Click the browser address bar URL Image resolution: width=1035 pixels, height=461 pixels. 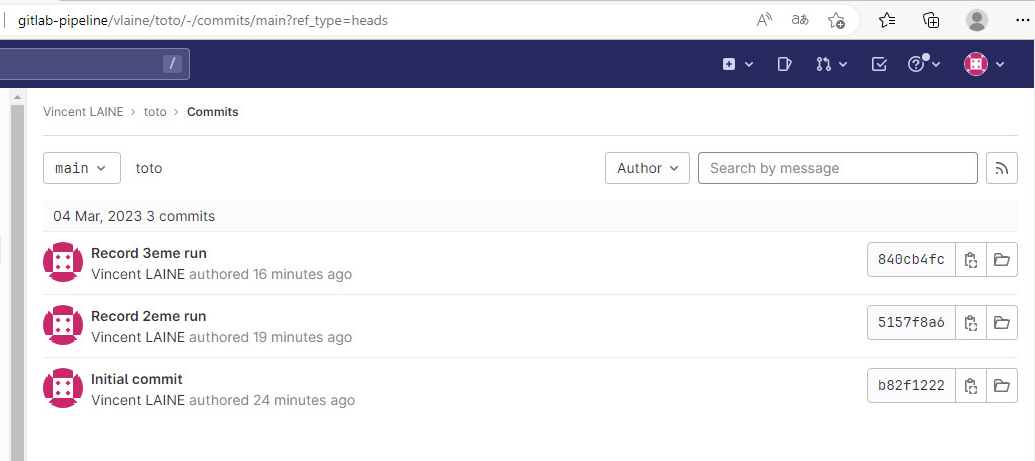coord(203,20)
